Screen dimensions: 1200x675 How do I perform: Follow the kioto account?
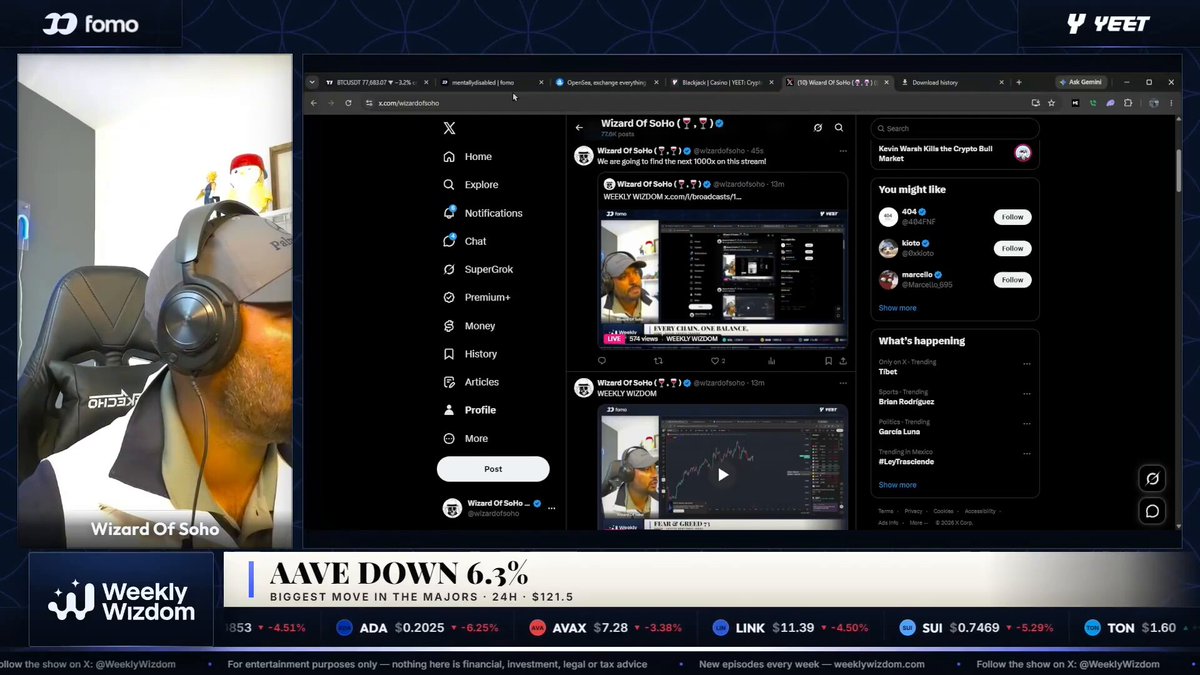tap(1013, 248)
